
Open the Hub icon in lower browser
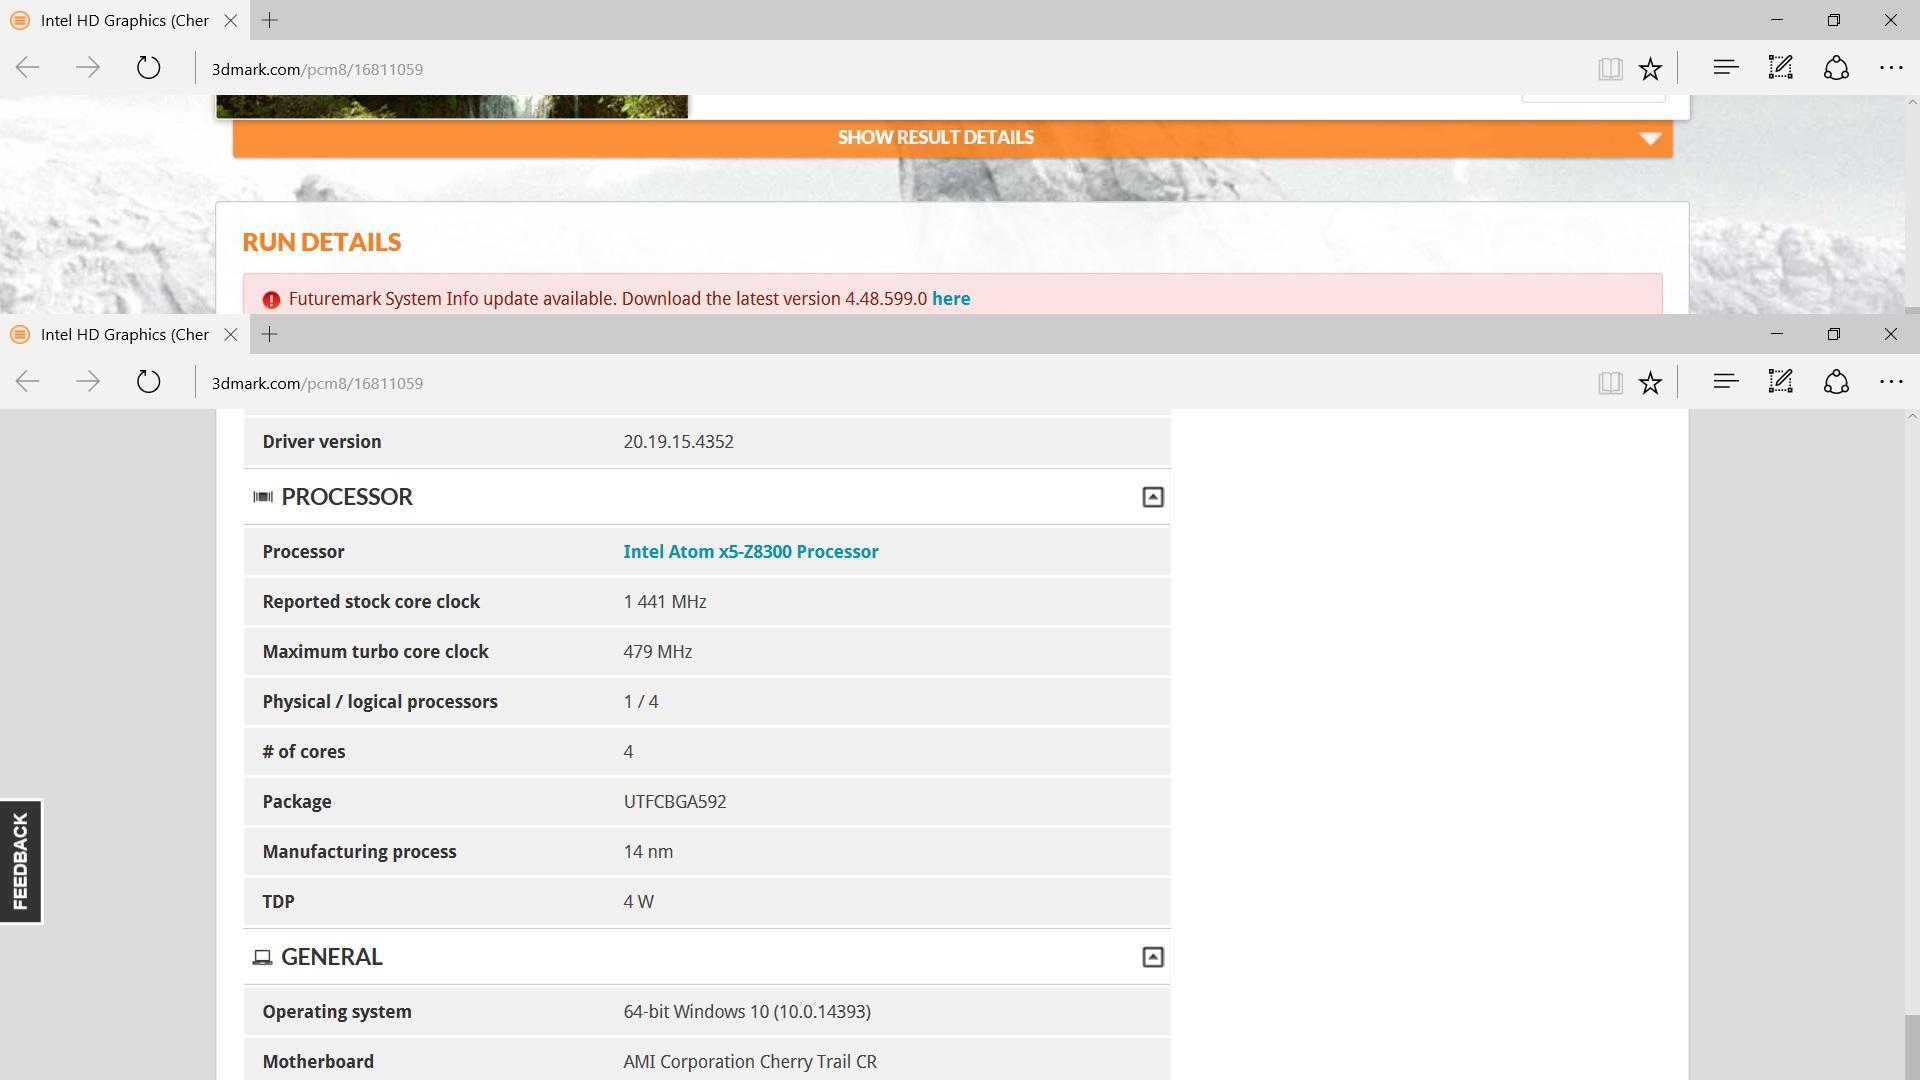pos(1725,381)
